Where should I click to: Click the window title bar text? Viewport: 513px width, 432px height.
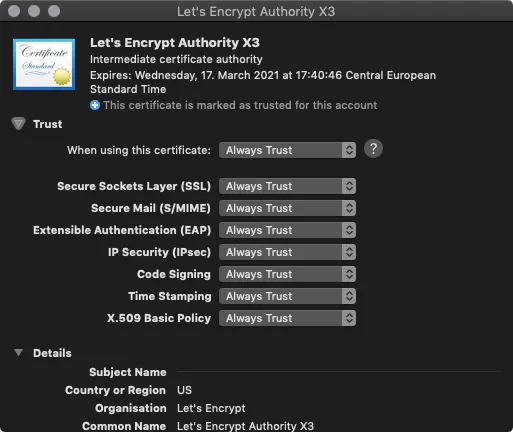pyautogui.click(x=256, y=12)
